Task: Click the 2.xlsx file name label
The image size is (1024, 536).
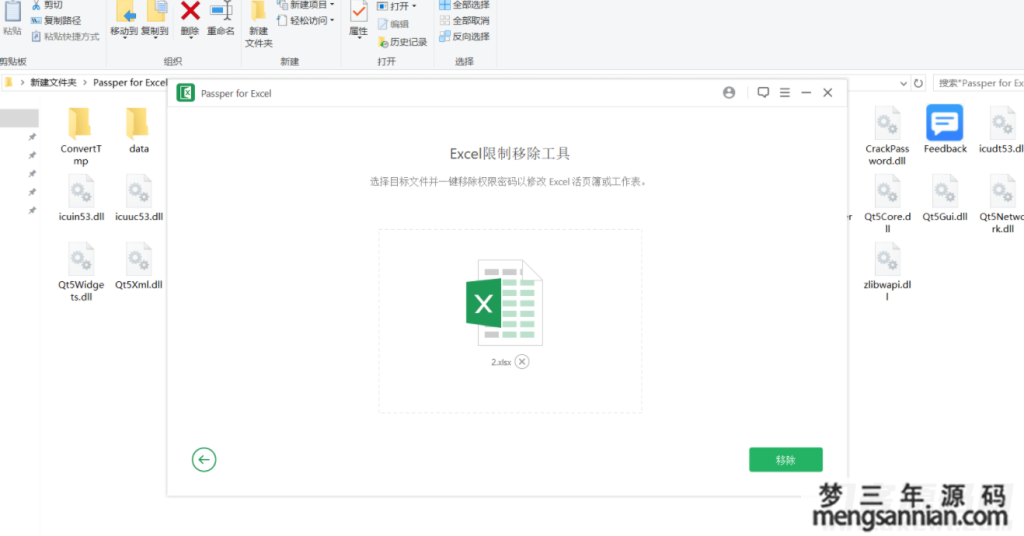Action: point(501,362)
